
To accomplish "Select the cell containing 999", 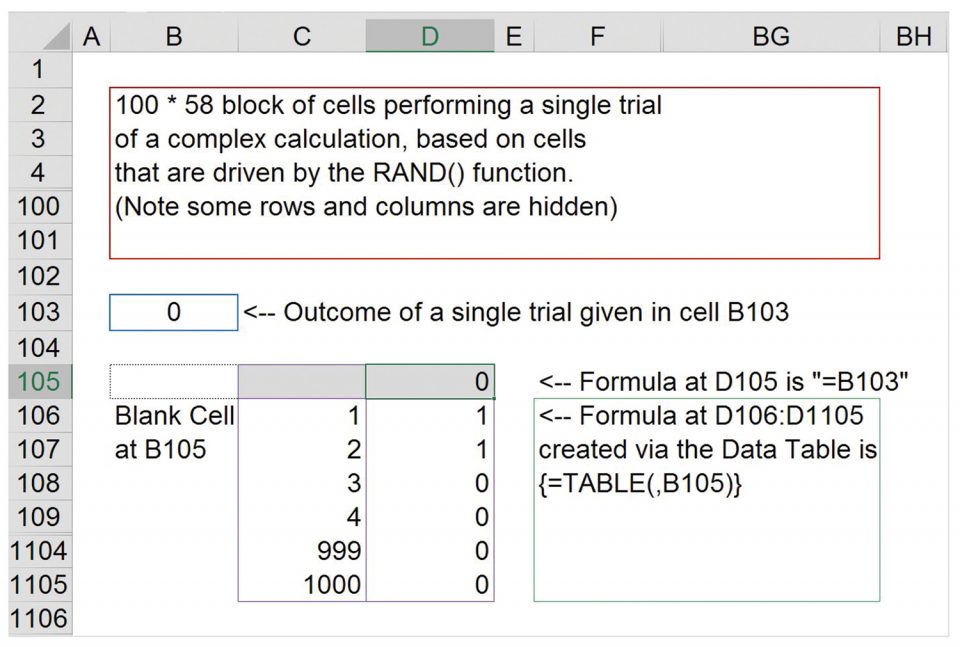I will [302, 551].
